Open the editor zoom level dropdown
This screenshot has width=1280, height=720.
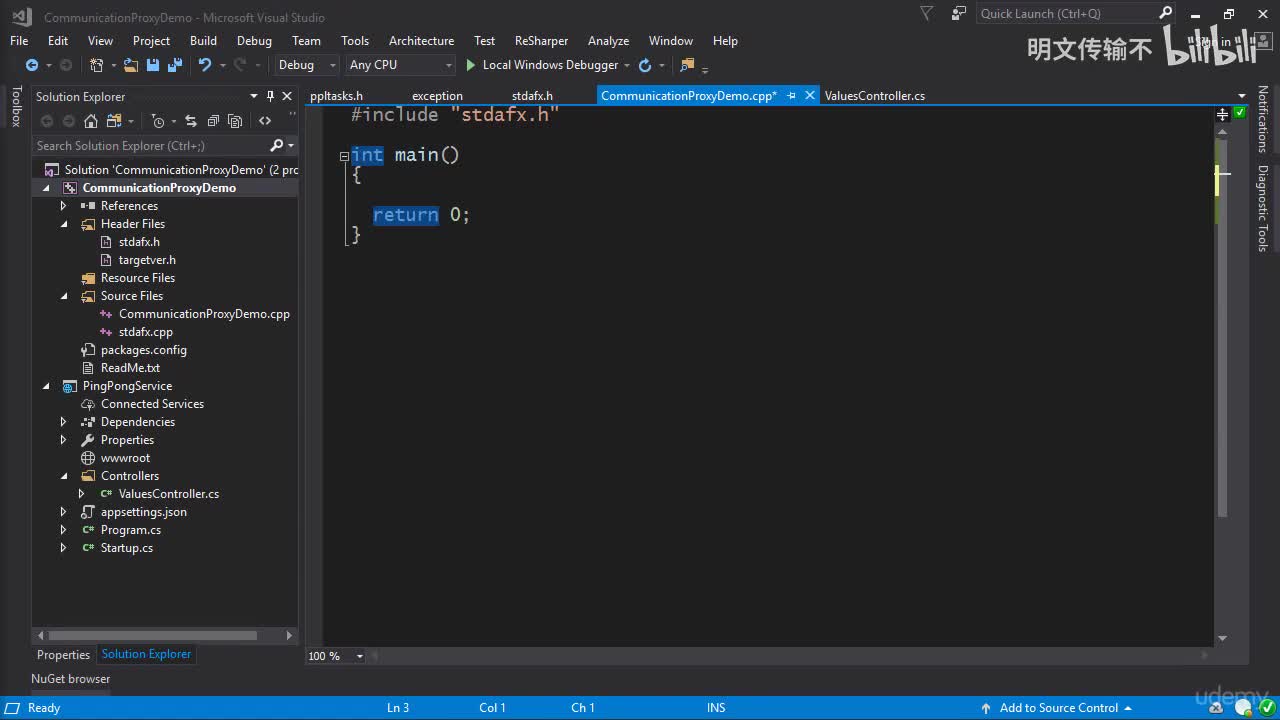tap(360, 656)
